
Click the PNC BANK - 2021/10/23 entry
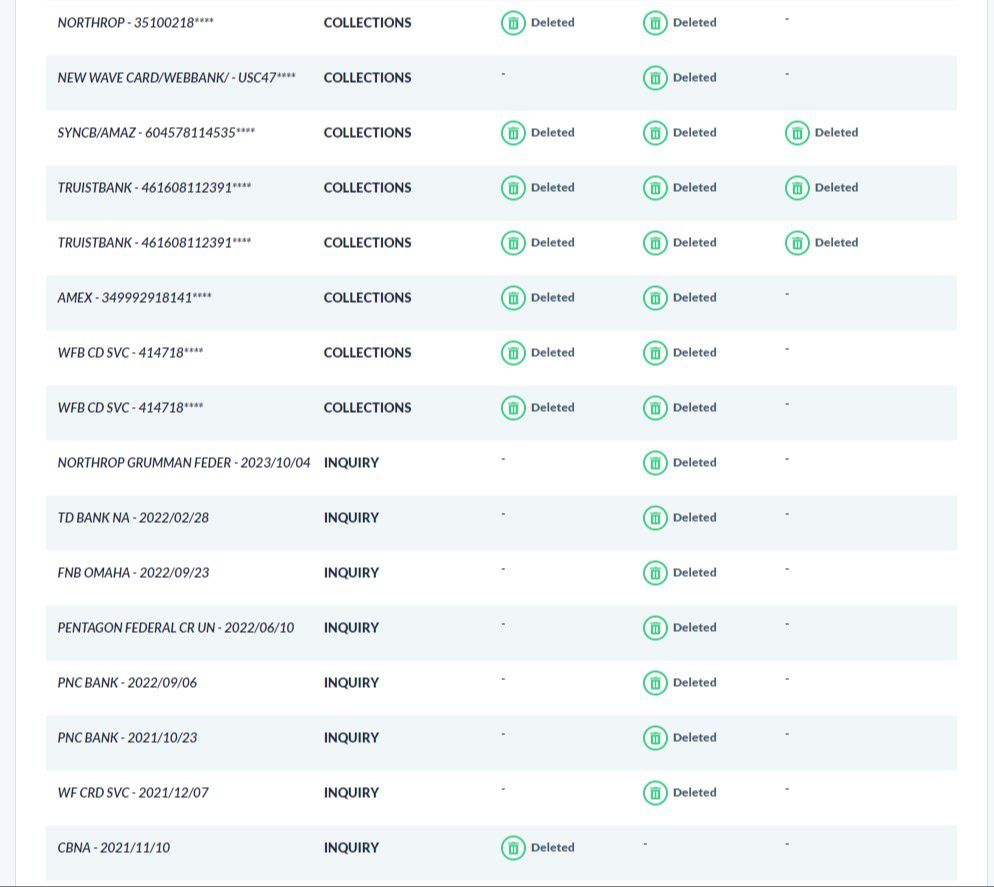pos(127,737)
